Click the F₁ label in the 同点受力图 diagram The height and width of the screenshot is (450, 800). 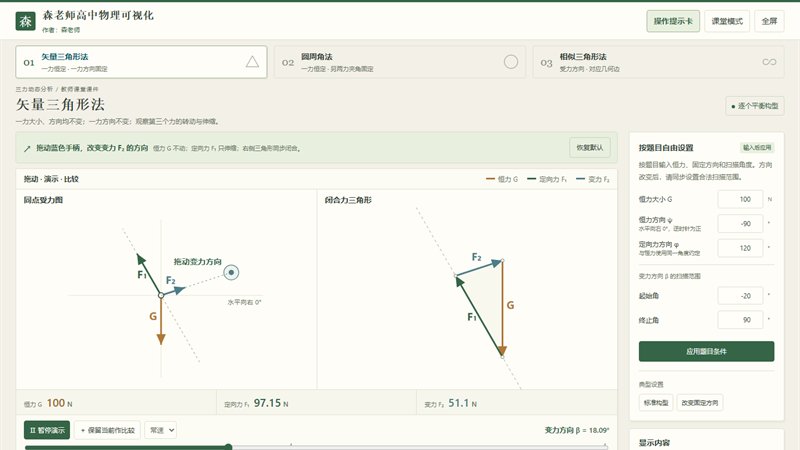(x=142, y=275)
